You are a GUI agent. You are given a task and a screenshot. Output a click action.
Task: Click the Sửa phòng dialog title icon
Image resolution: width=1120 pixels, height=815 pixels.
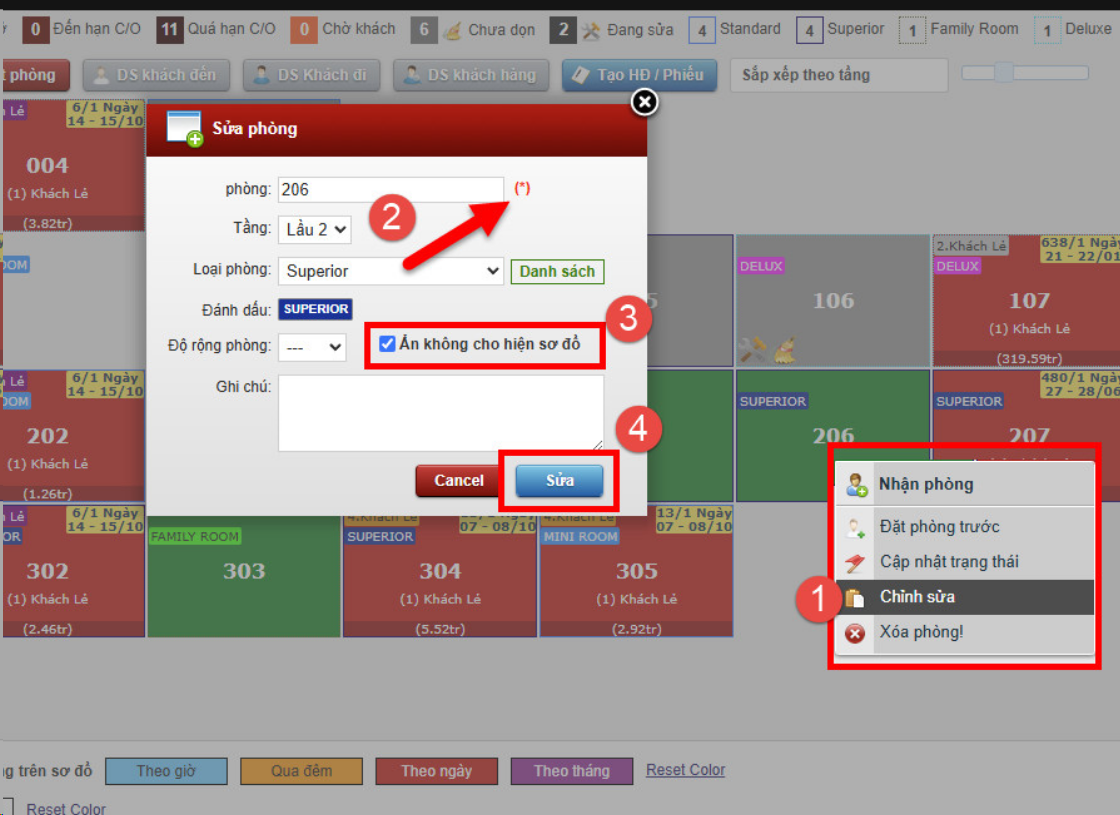[184, 129]
